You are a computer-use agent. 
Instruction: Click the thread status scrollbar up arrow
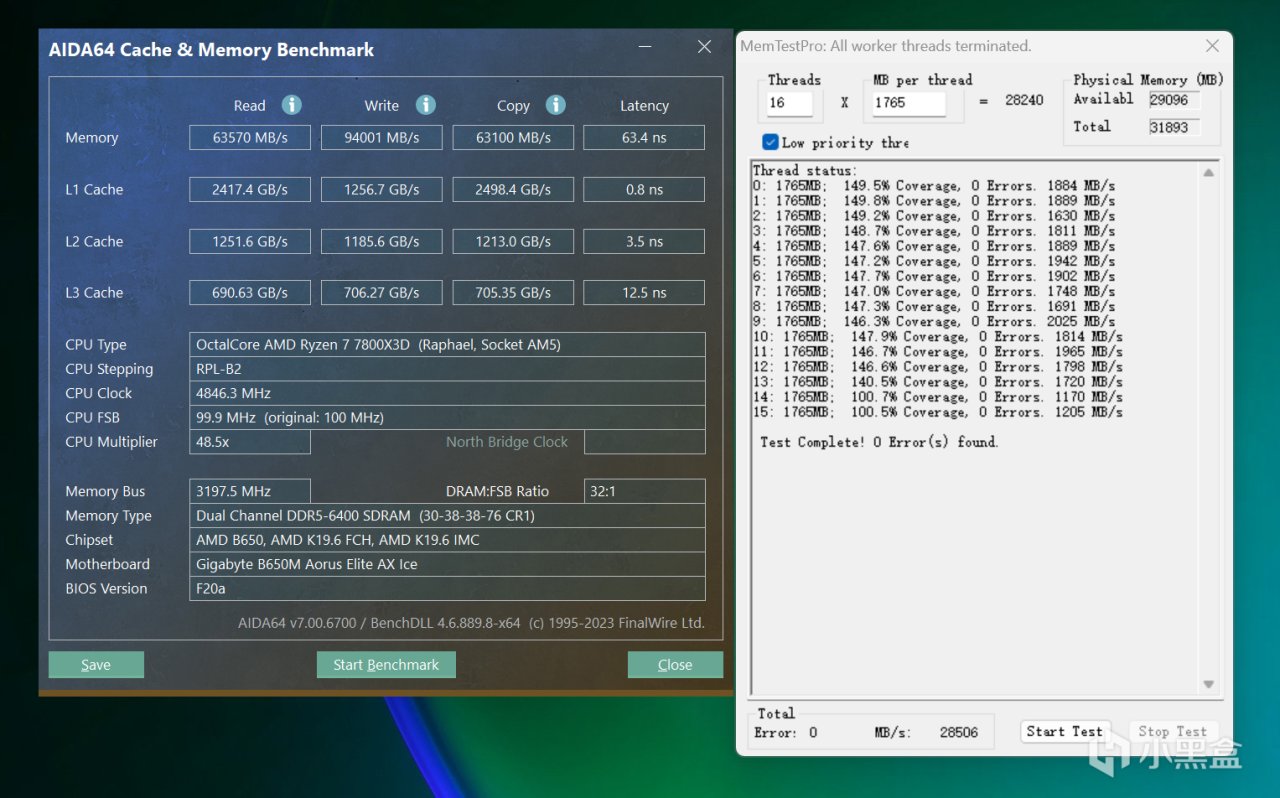(1208, 173)
